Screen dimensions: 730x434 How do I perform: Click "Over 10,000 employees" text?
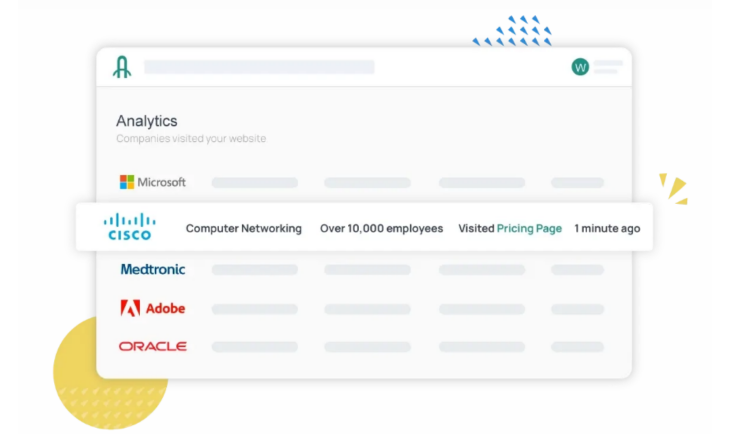coord(381,229)
